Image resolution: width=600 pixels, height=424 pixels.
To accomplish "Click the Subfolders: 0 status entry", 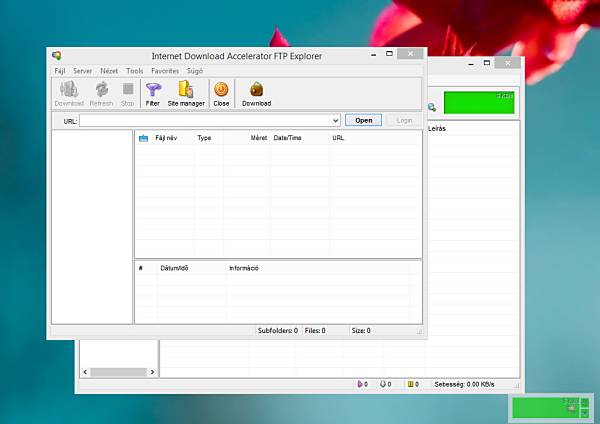I will tap(278, 331).
